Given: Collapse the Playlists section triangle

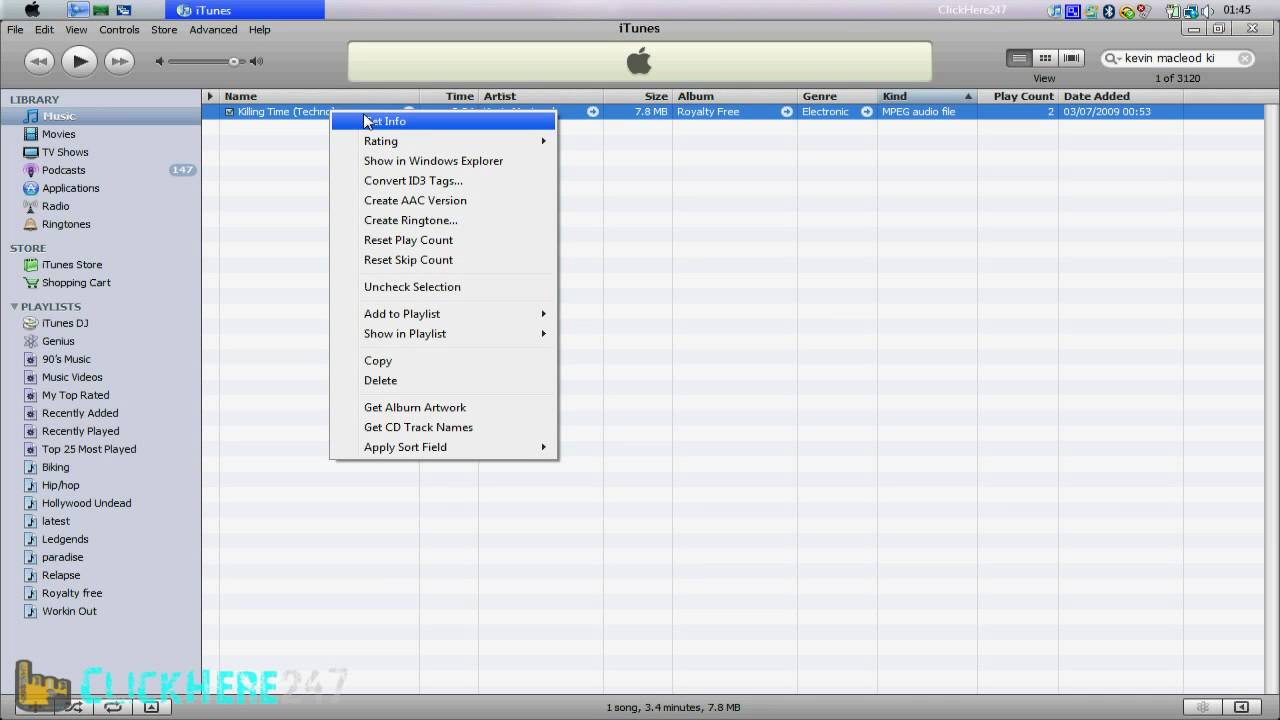Looking at the screenshot, I should [14, 307].
